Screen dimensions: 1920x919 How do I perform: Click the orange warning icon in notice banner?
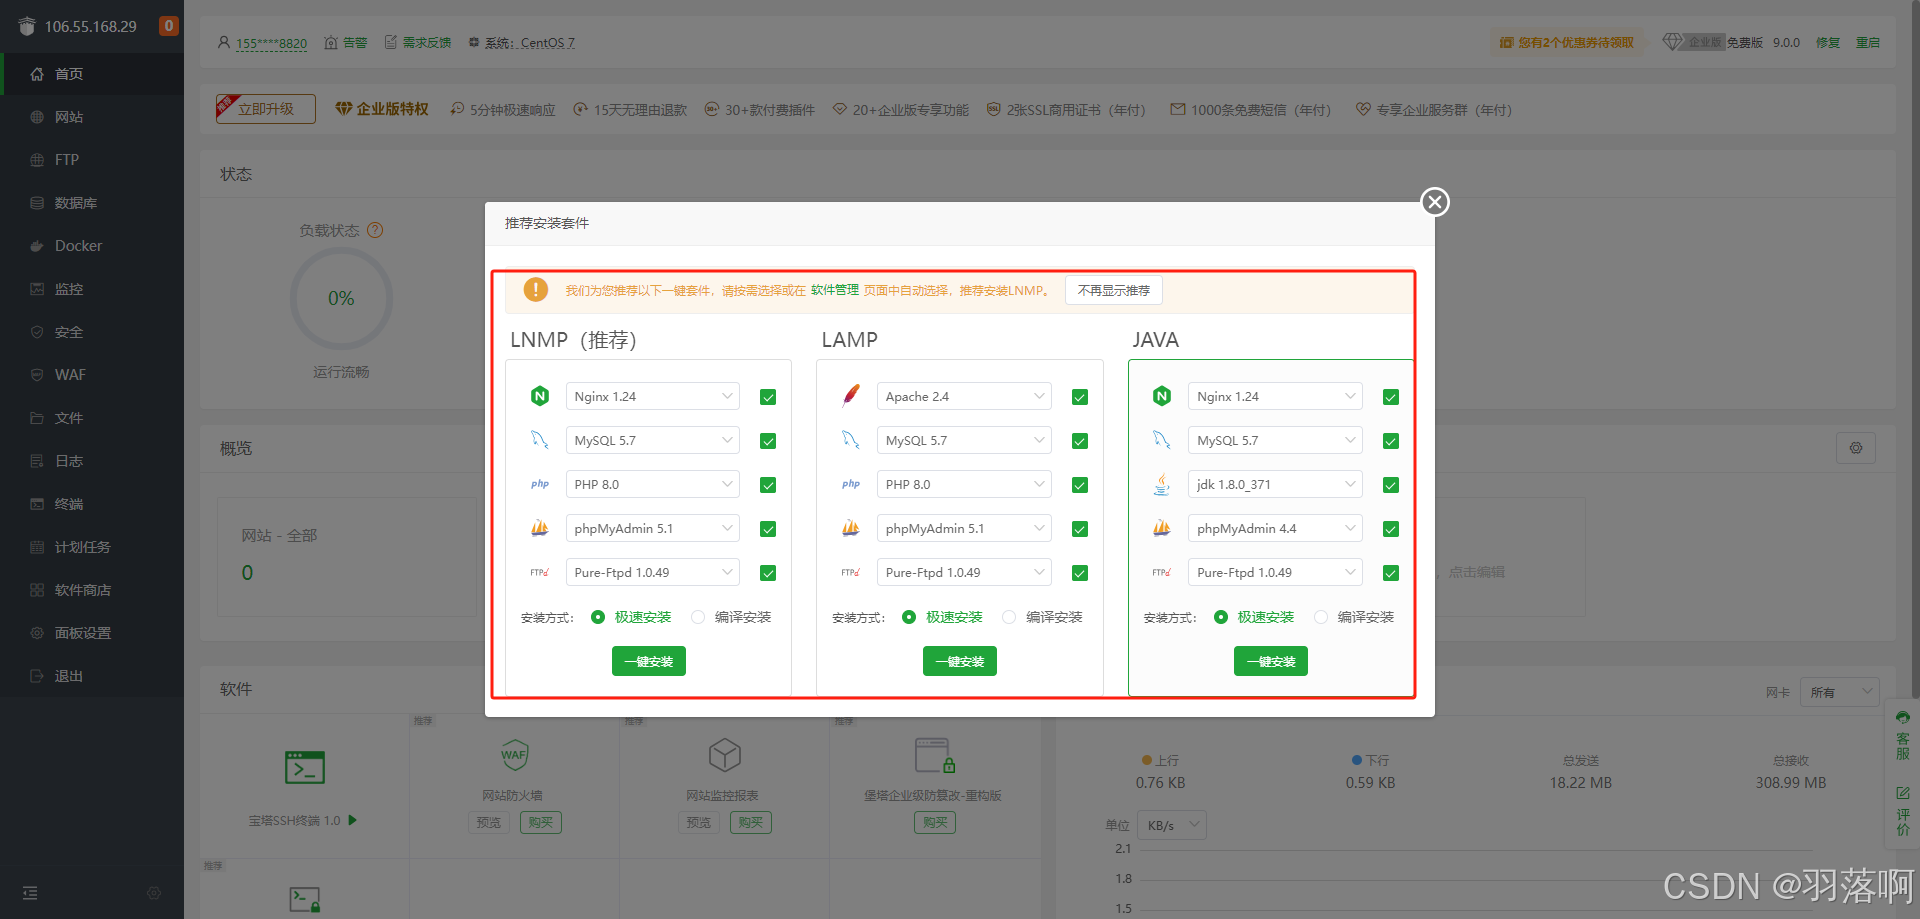536,290
